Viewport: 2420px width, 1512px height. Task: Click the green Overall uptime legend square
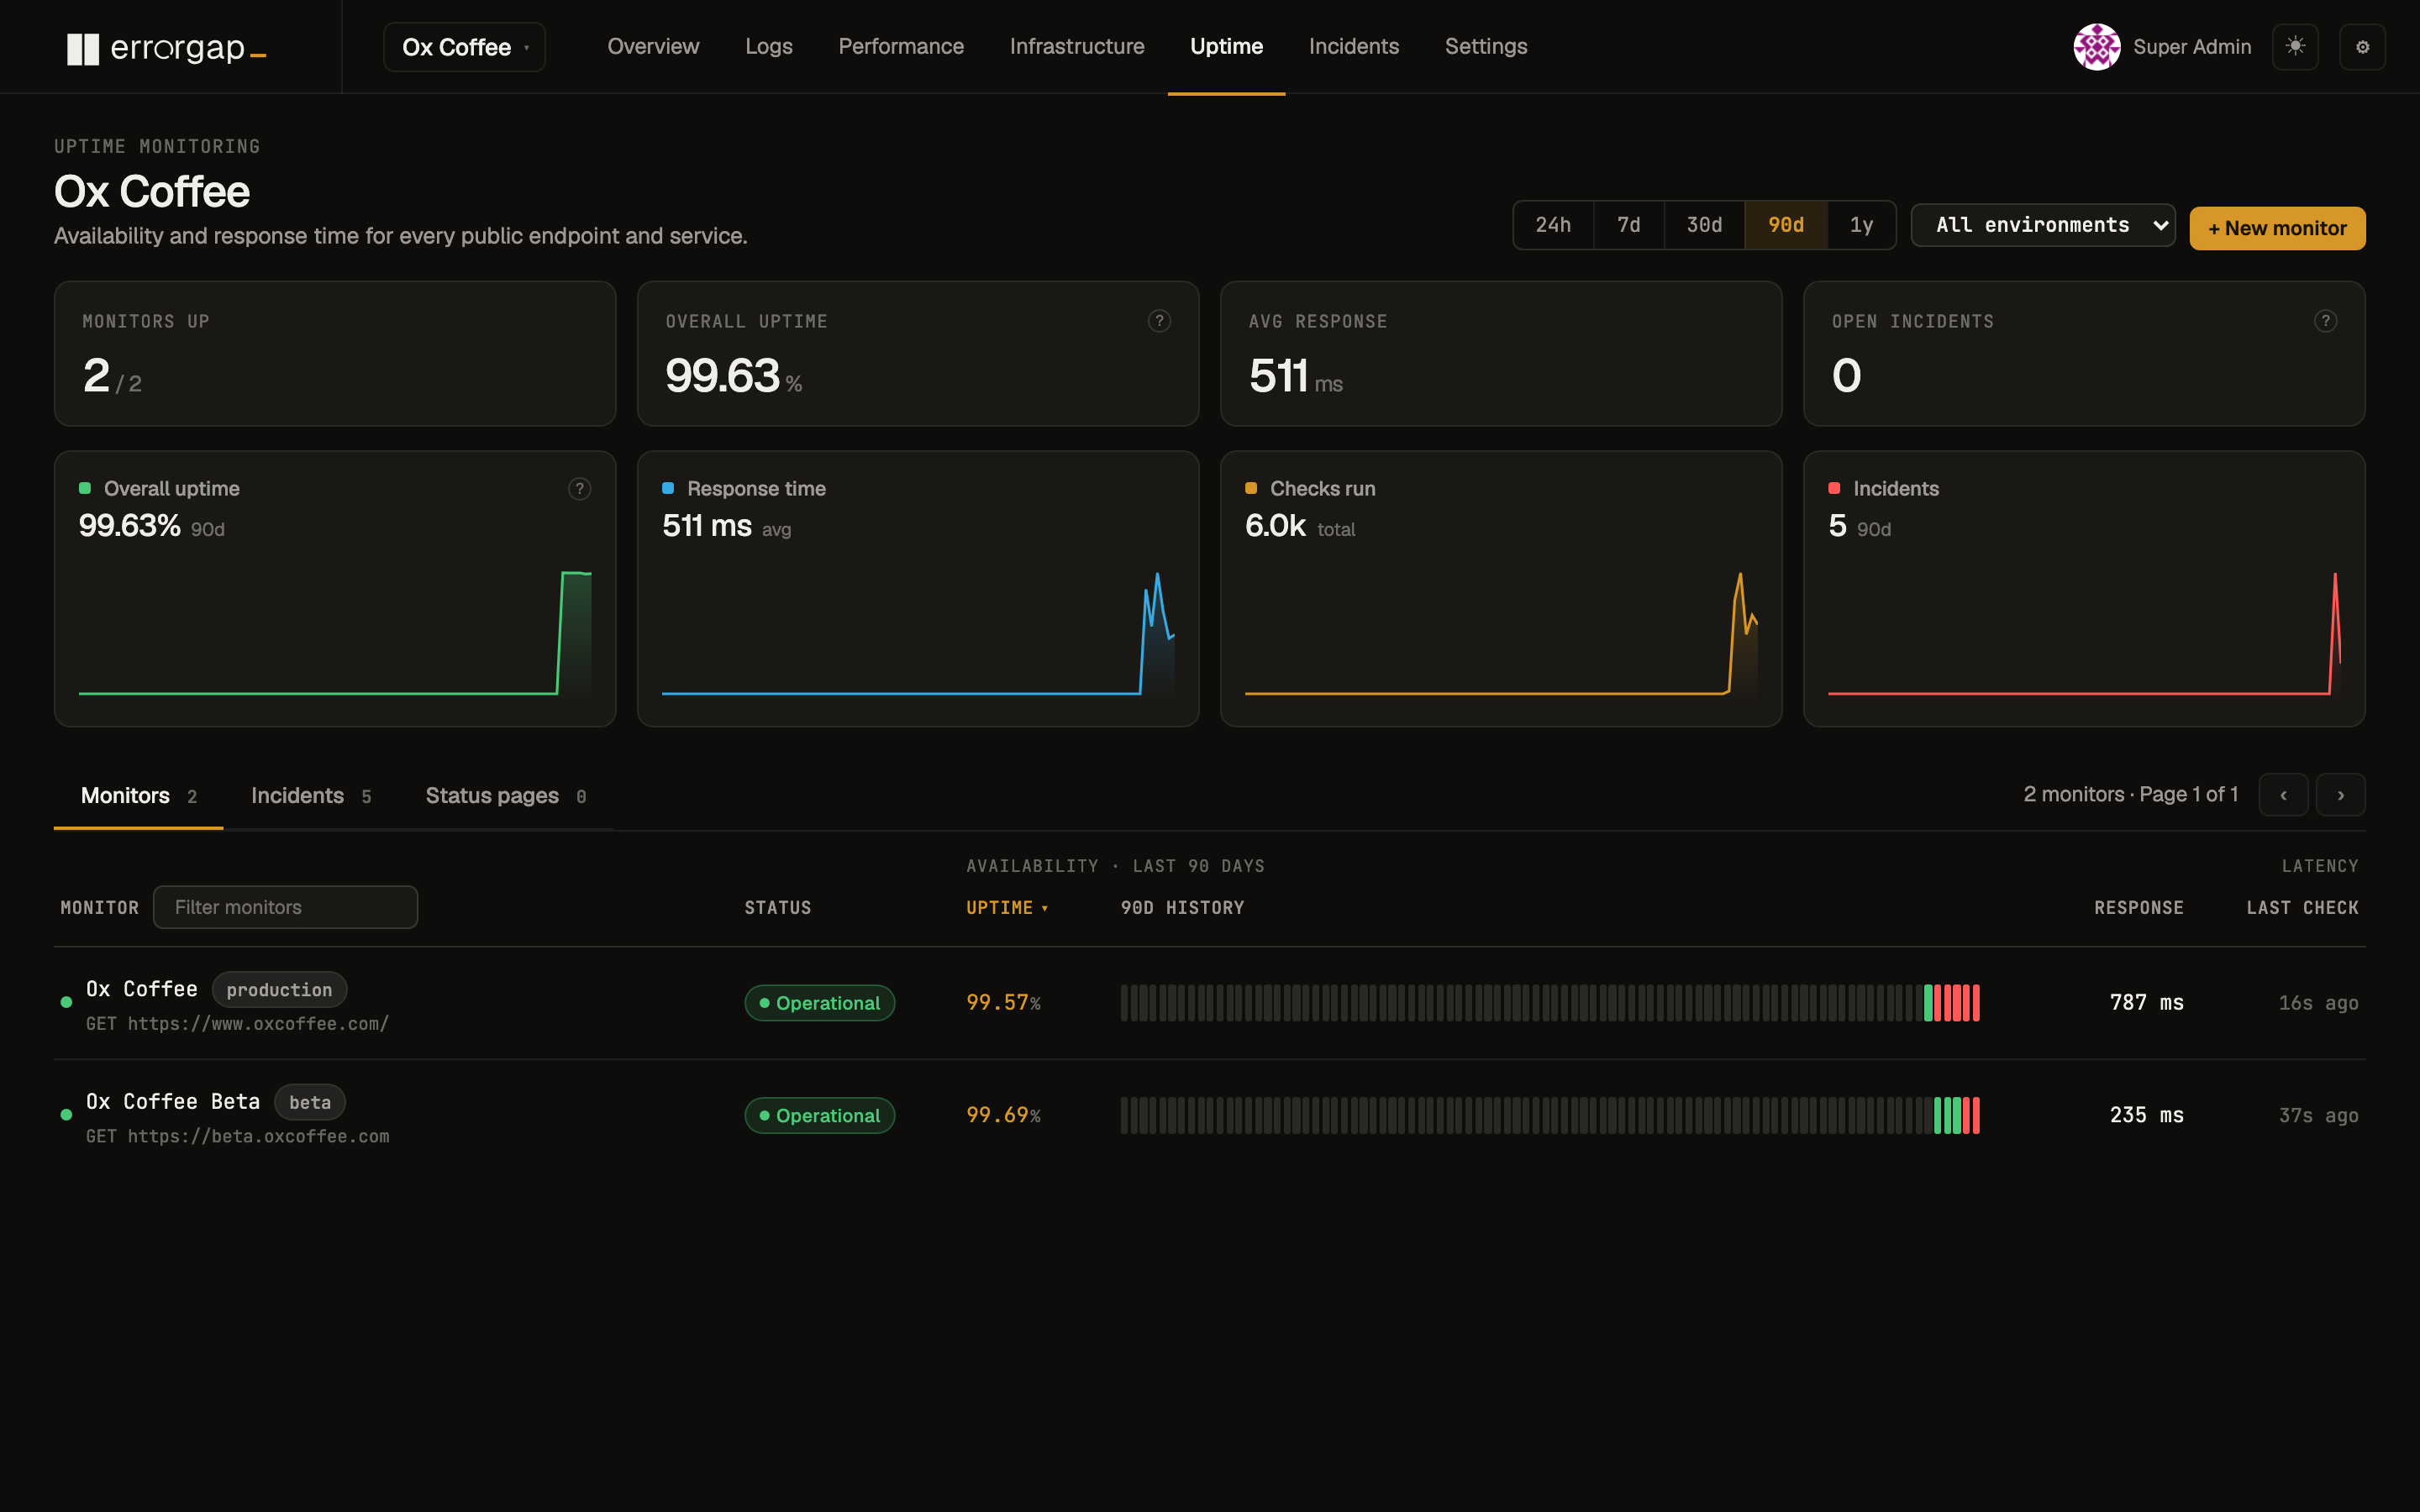pos(85,488)
